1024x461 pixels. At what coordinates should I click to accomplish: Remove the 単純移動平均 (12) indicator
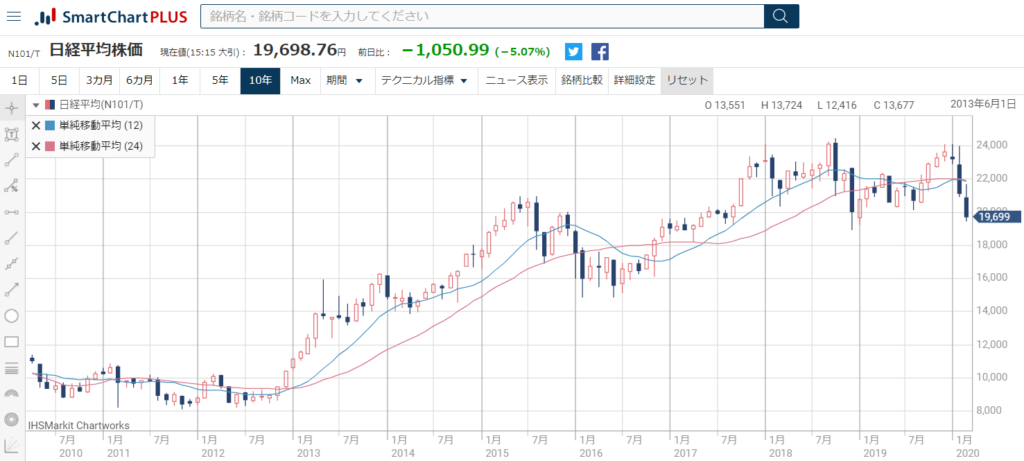tap(36, 126)
